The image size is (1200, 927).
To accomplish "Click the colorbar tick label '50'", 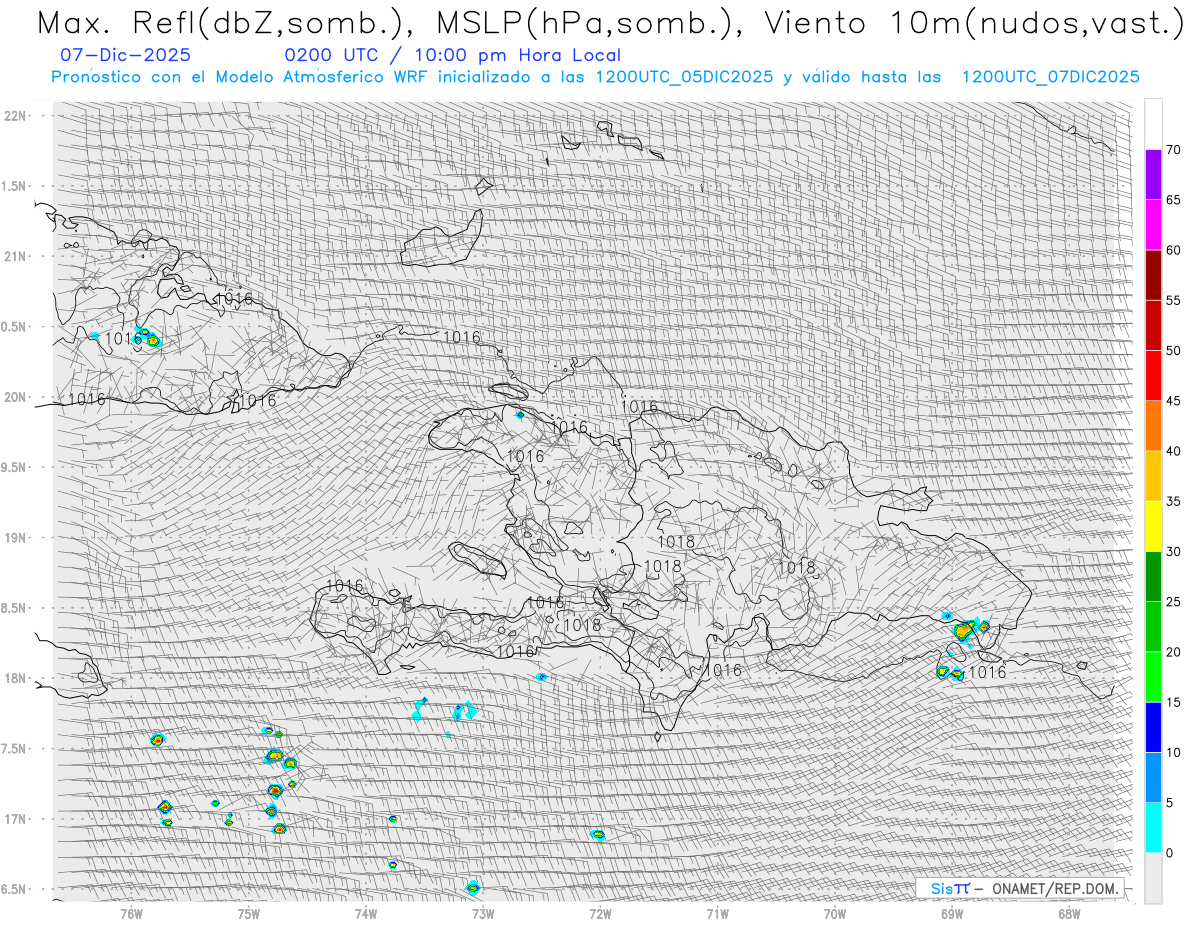I will tap(1173, 351).
